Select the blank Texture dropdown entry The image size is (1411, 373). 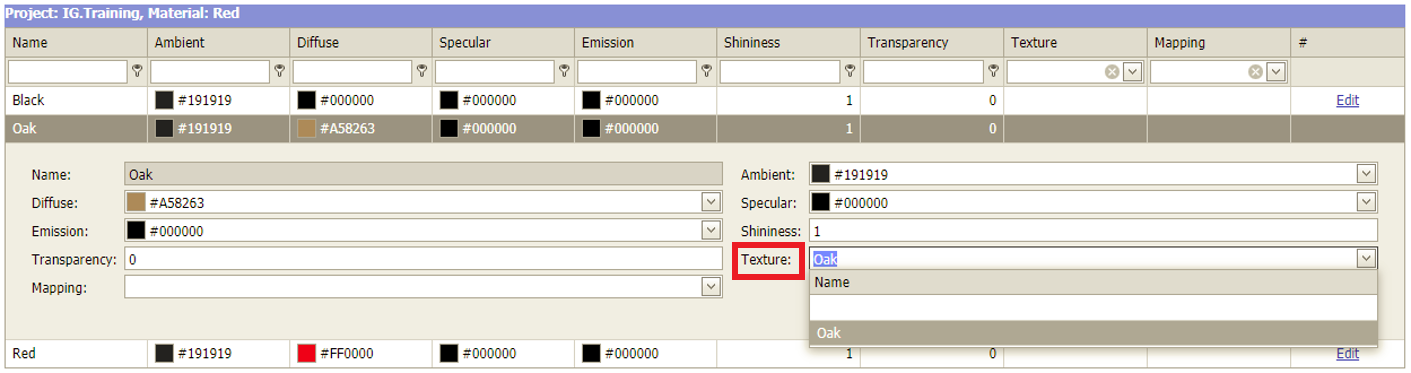pos(1093,308)
